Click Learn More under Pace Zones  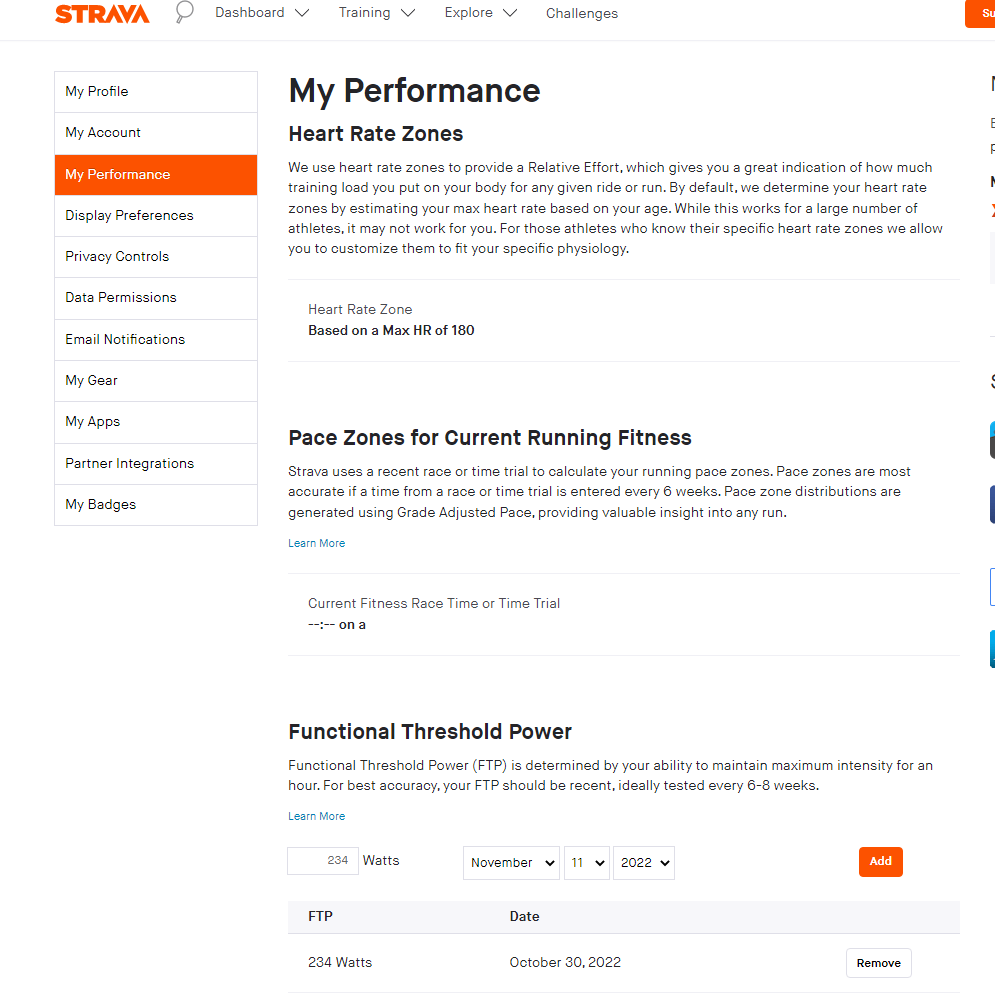(x=316, y=543)
